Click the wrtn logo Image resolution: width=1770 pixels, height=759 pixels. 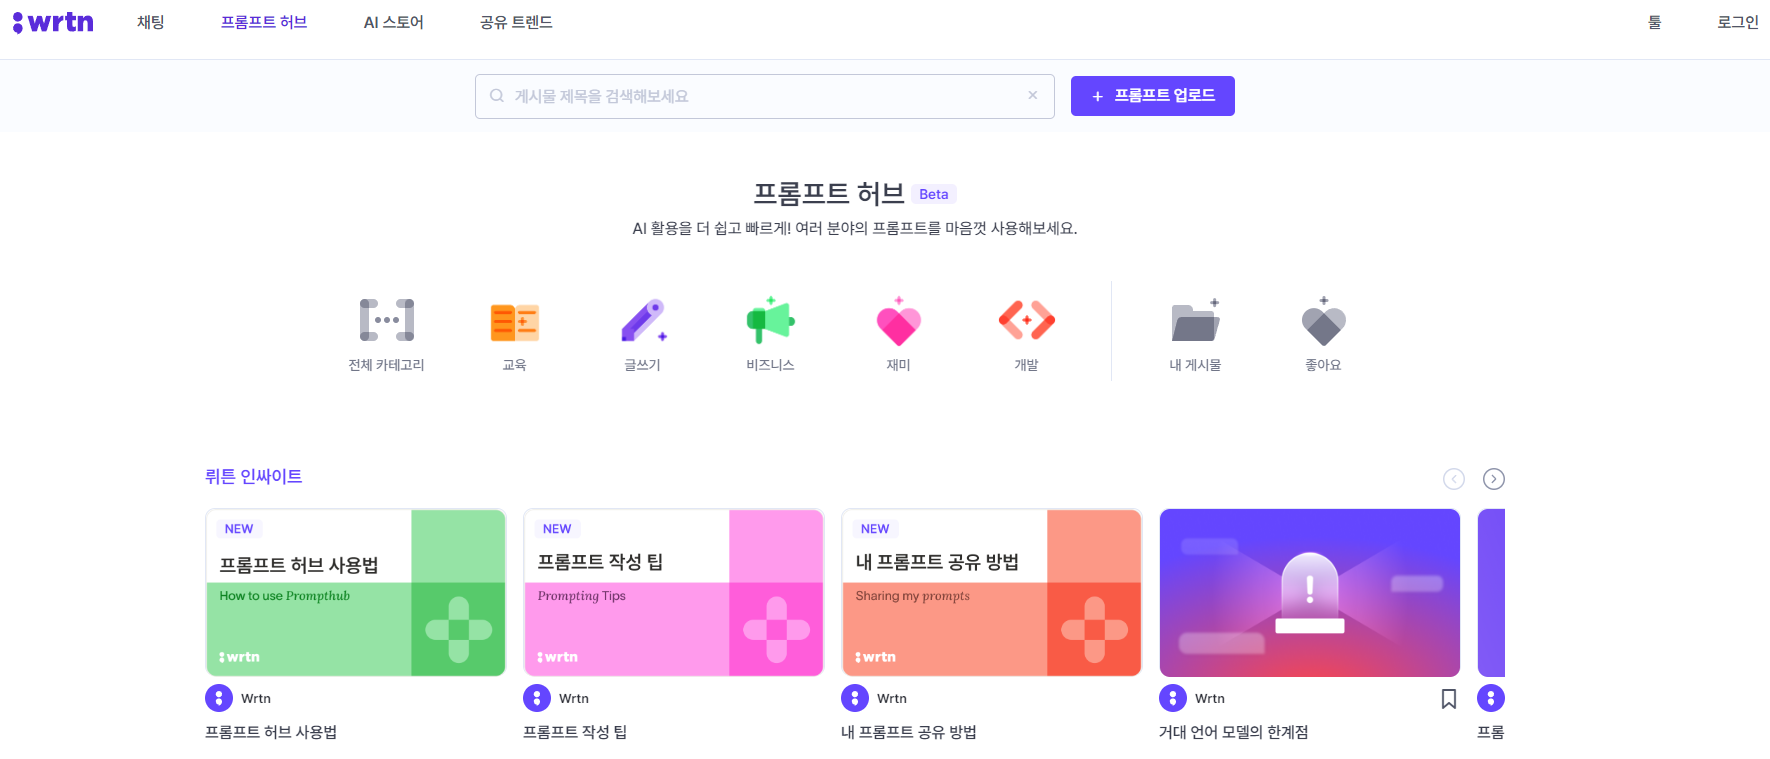pyautogui.click(x=53, y=22)
